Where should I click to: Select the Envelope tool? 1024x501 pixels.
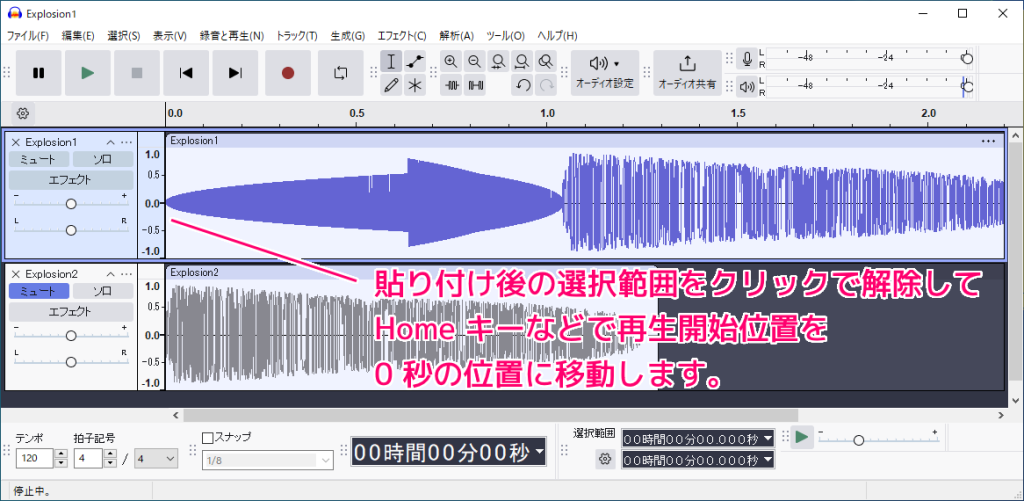pos(415,62)
